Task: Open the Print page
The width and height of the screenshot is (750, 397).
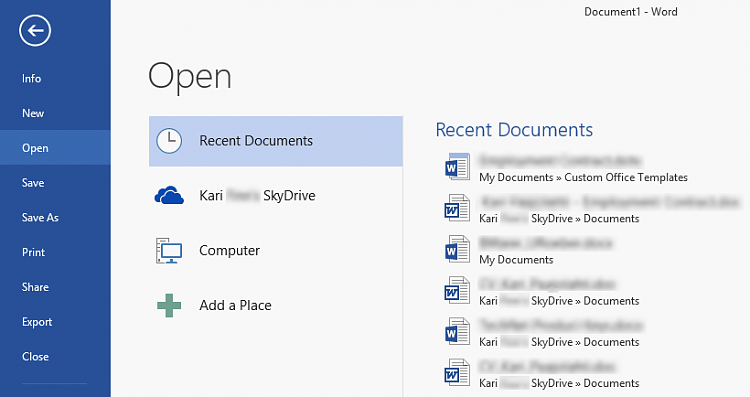Action: [33, 252]
